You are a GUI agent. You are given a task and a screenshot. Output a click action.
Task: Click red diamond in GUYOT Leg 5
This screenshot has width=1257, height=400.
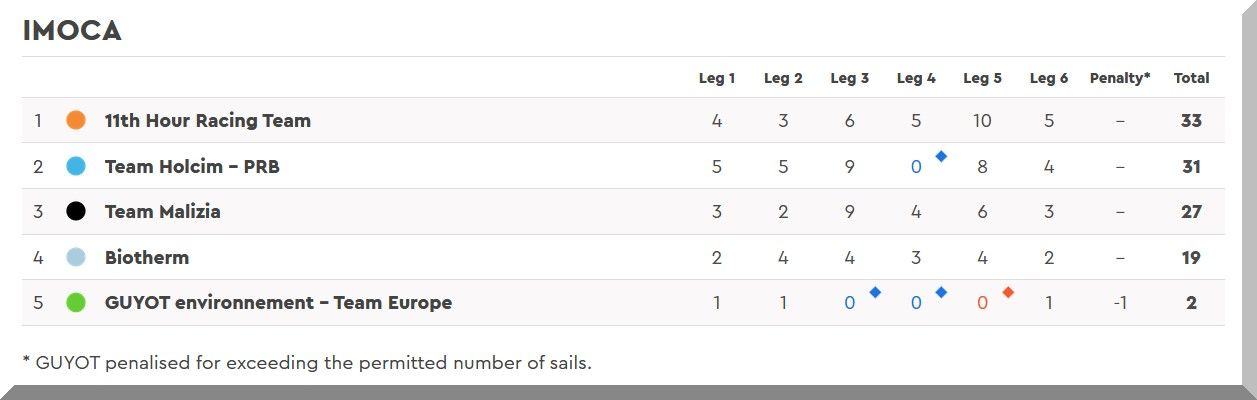tap(1008, 292)
